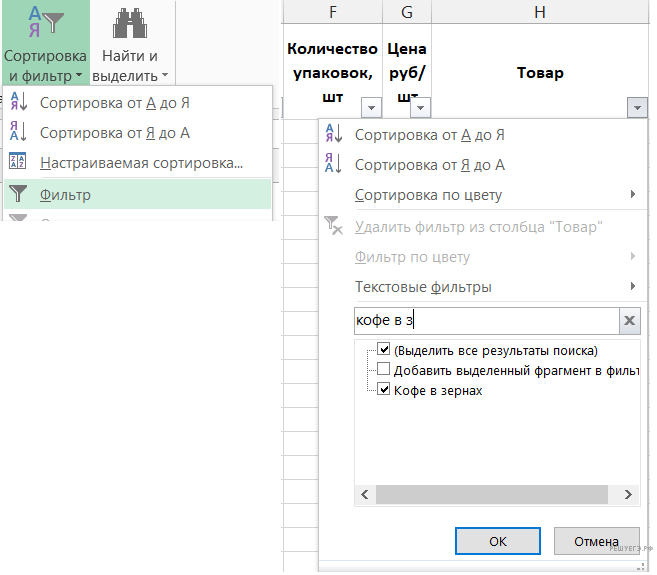Click the horizontal scrollbar in the filter list
Image resolution: width=657 pixels, height=575 pixels.
pyautogui.click(x=490, y=495)
